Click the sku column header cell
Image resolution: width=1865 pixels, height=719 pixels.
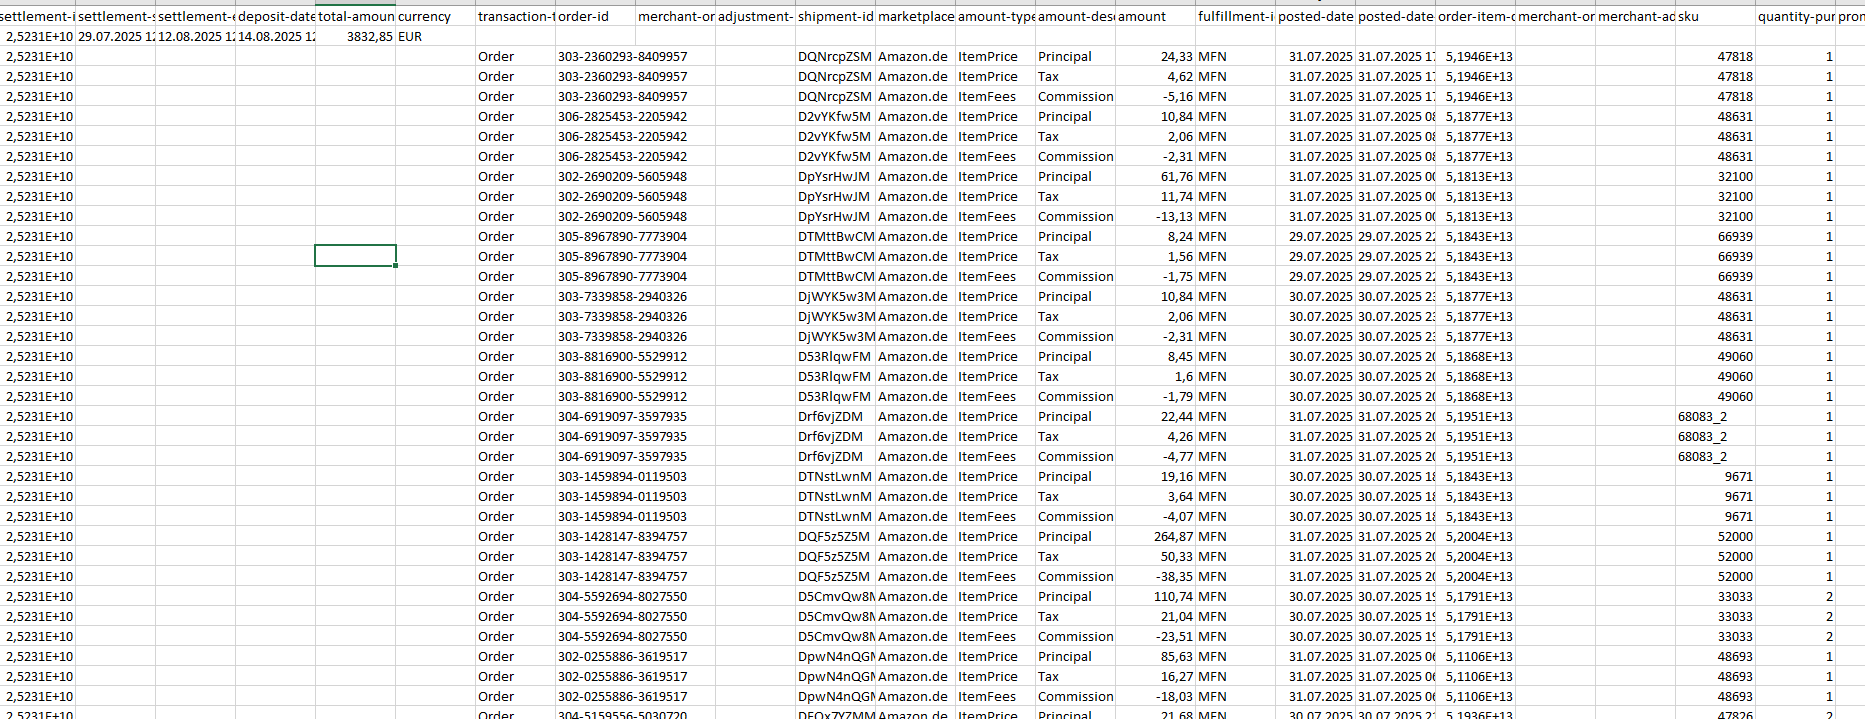point(1715,17)
